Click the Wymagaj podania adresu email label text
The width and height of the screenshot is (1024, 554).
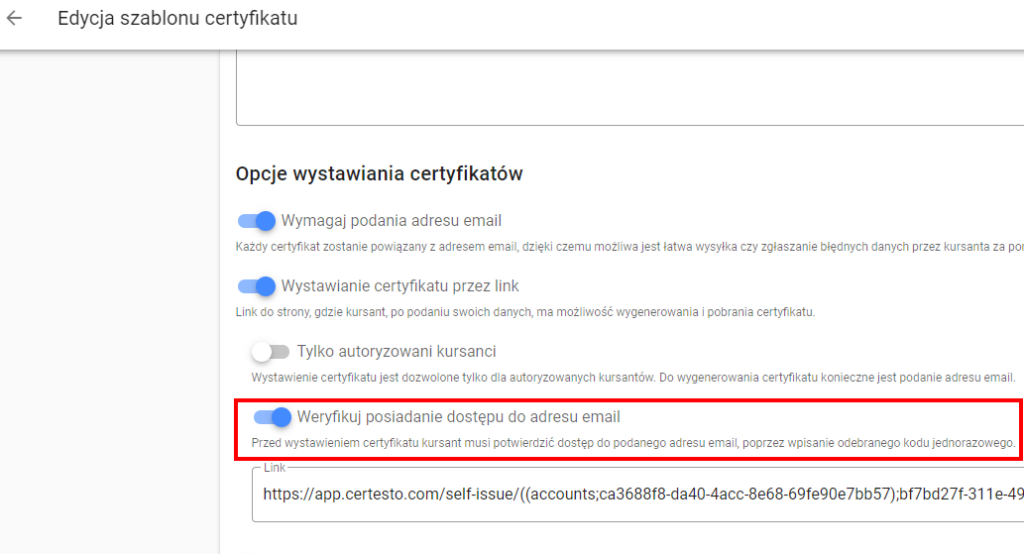(391, 221)
